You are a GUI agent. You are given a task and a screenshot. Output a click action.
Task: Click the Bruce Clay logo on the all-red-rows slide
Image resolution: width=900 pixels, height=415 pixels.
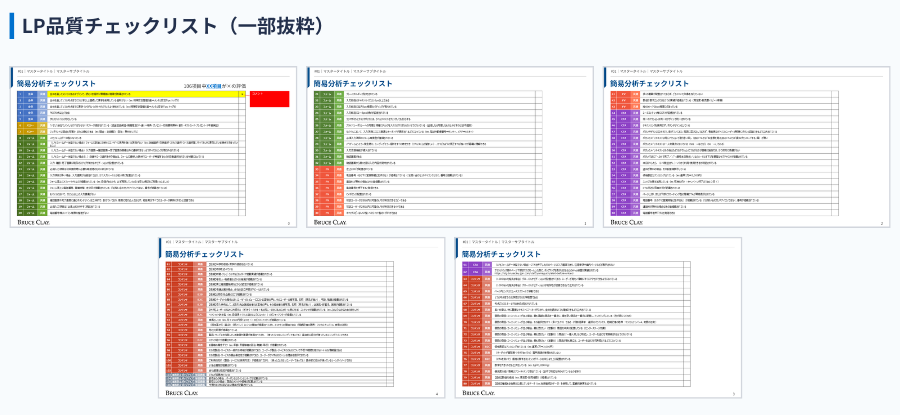181,393
